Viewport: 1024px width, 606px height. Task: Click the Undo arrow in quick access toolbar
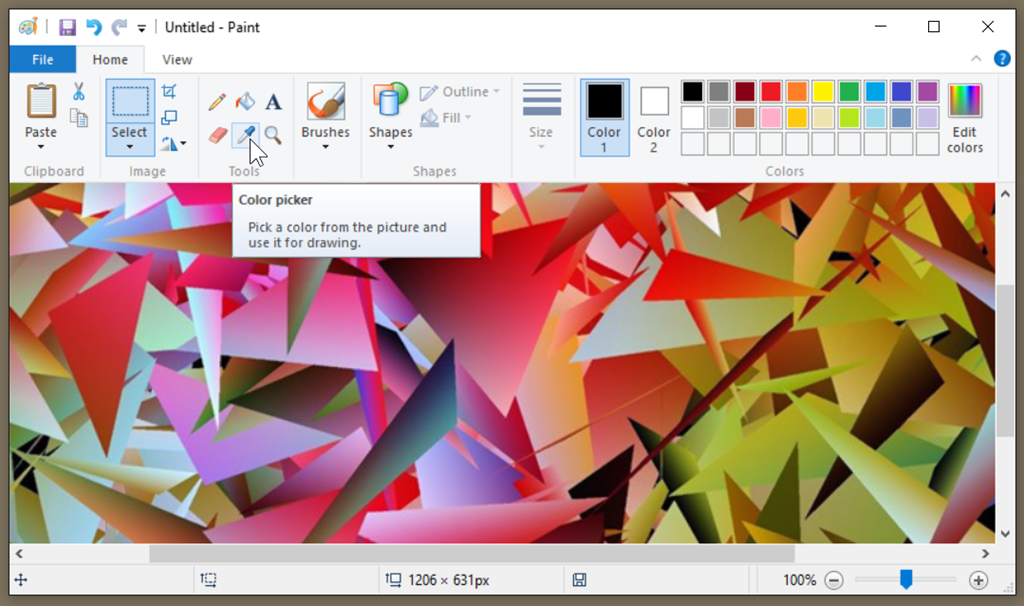pos(95,27)
